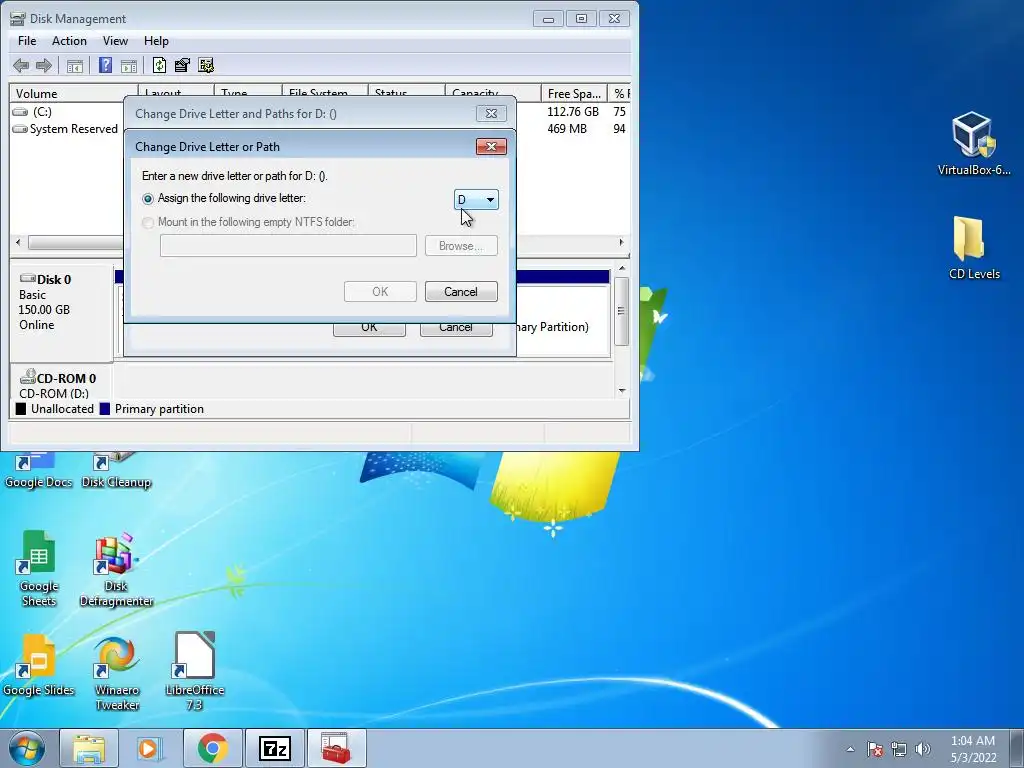1024x768 pixels.
Task: Launch the Disk Cleanup desktop shortcut
Action: click(116, 471)
